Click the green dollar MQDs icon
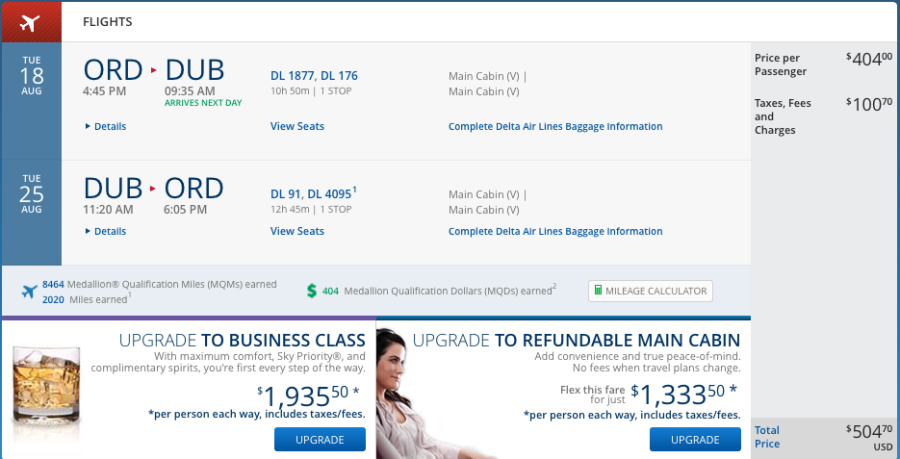The height and width of the screenshot is (459, 900). click(x=312, y=291)
